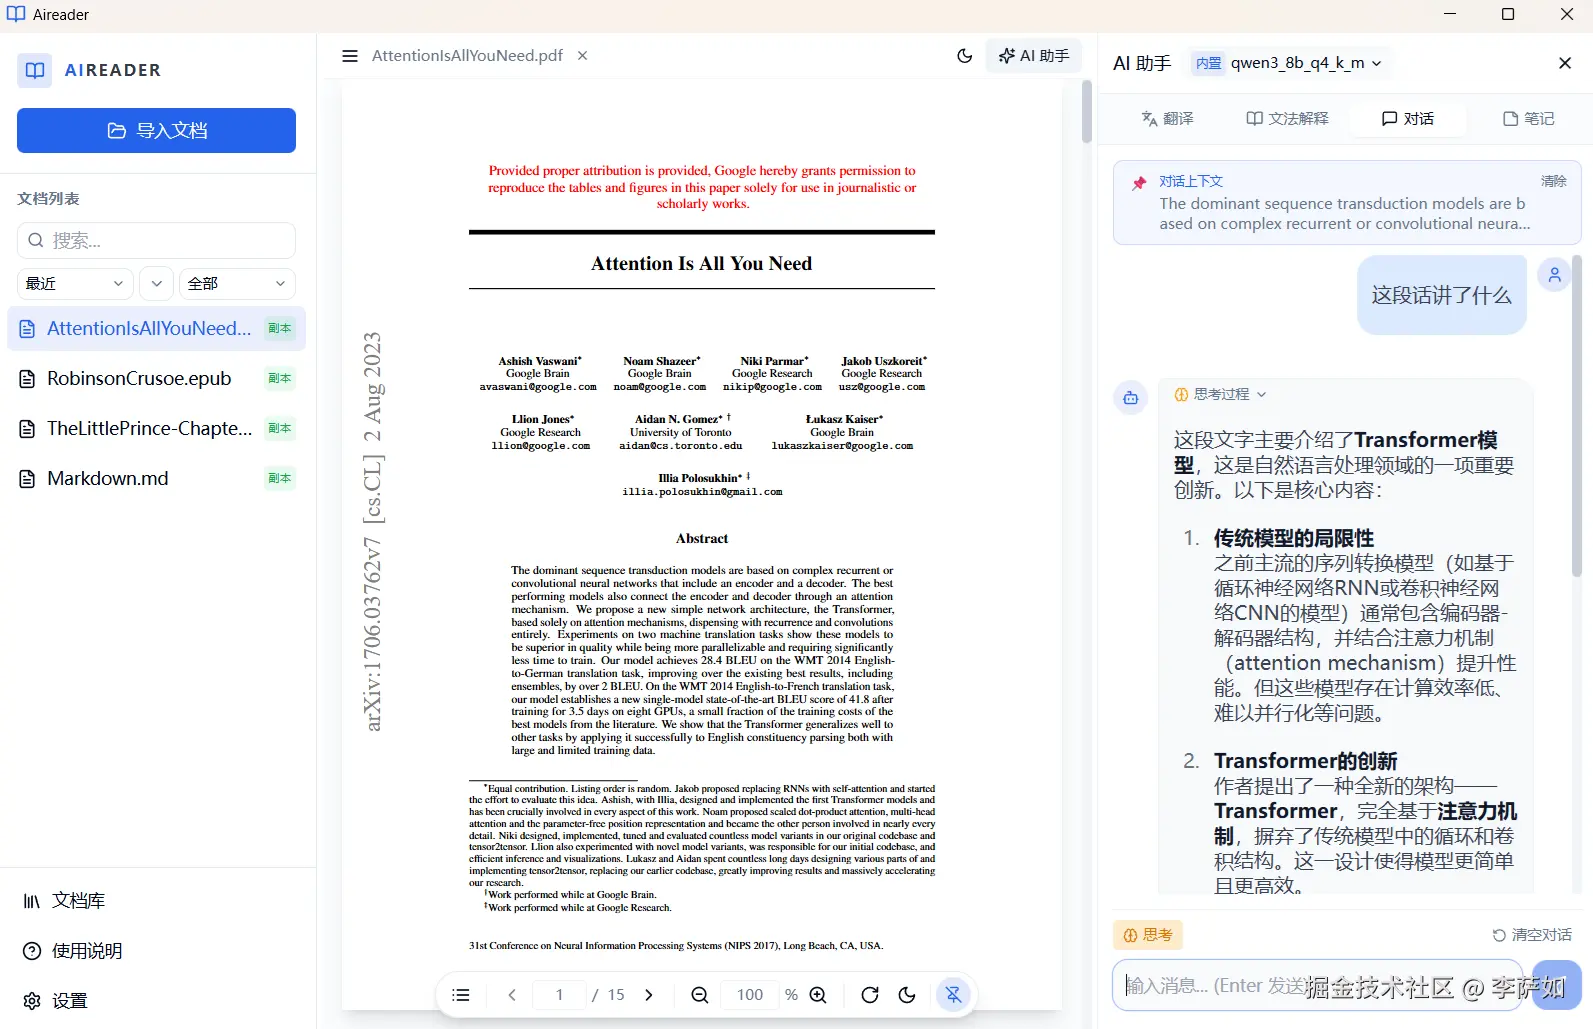The height and width of the screenshot is (1029, 1593).
Task: Open the small sort-order chevron dropdown
Action: coord(156,284)
